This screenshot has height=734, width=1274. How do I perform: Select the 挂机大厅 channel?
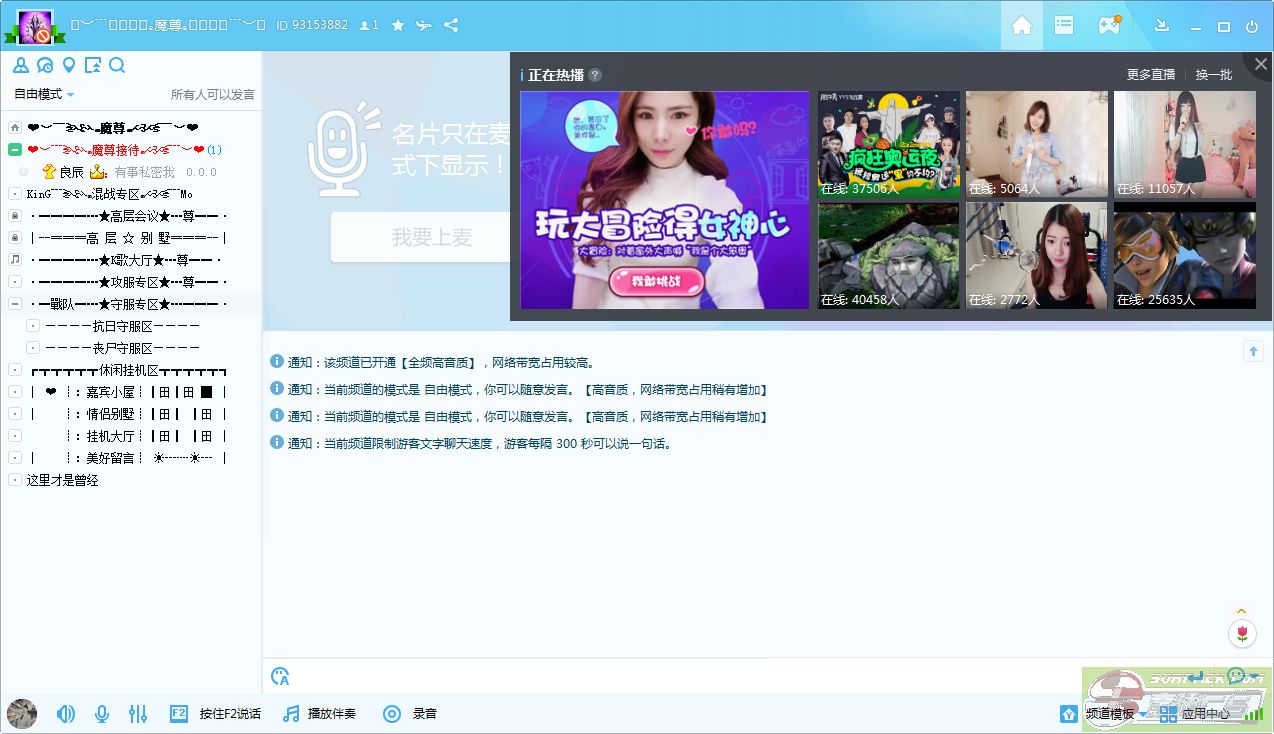130,436
